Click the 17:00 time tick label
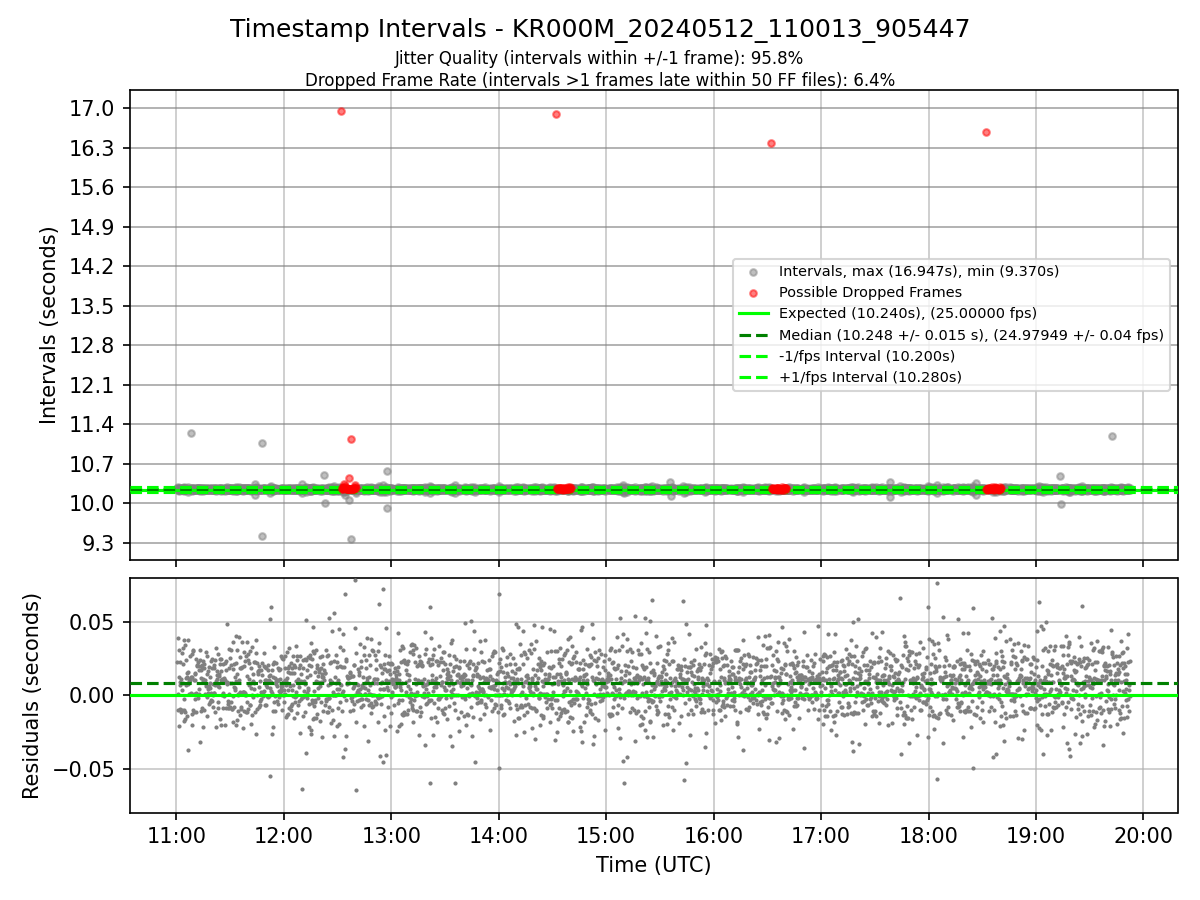This screenshot has height=900, width=1200. point(821,836)
